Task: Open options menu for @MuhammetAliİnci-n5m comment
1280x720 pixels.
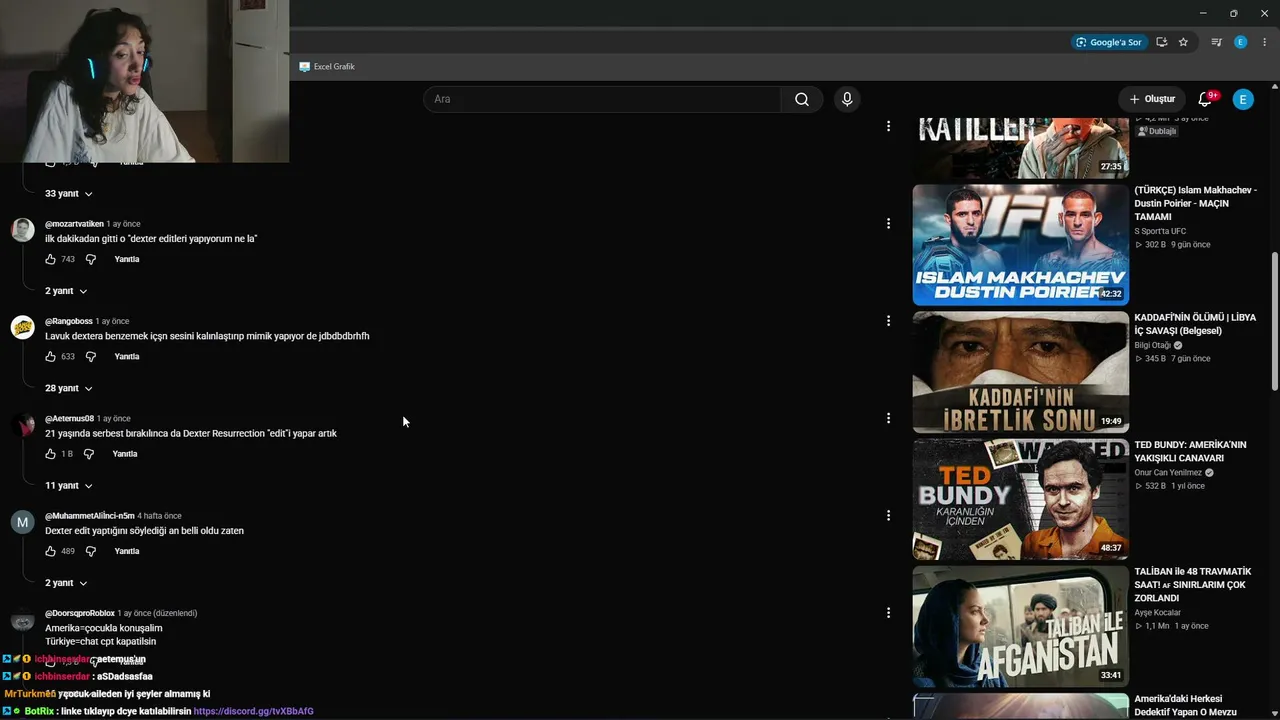Action: [x=888, y=515]
